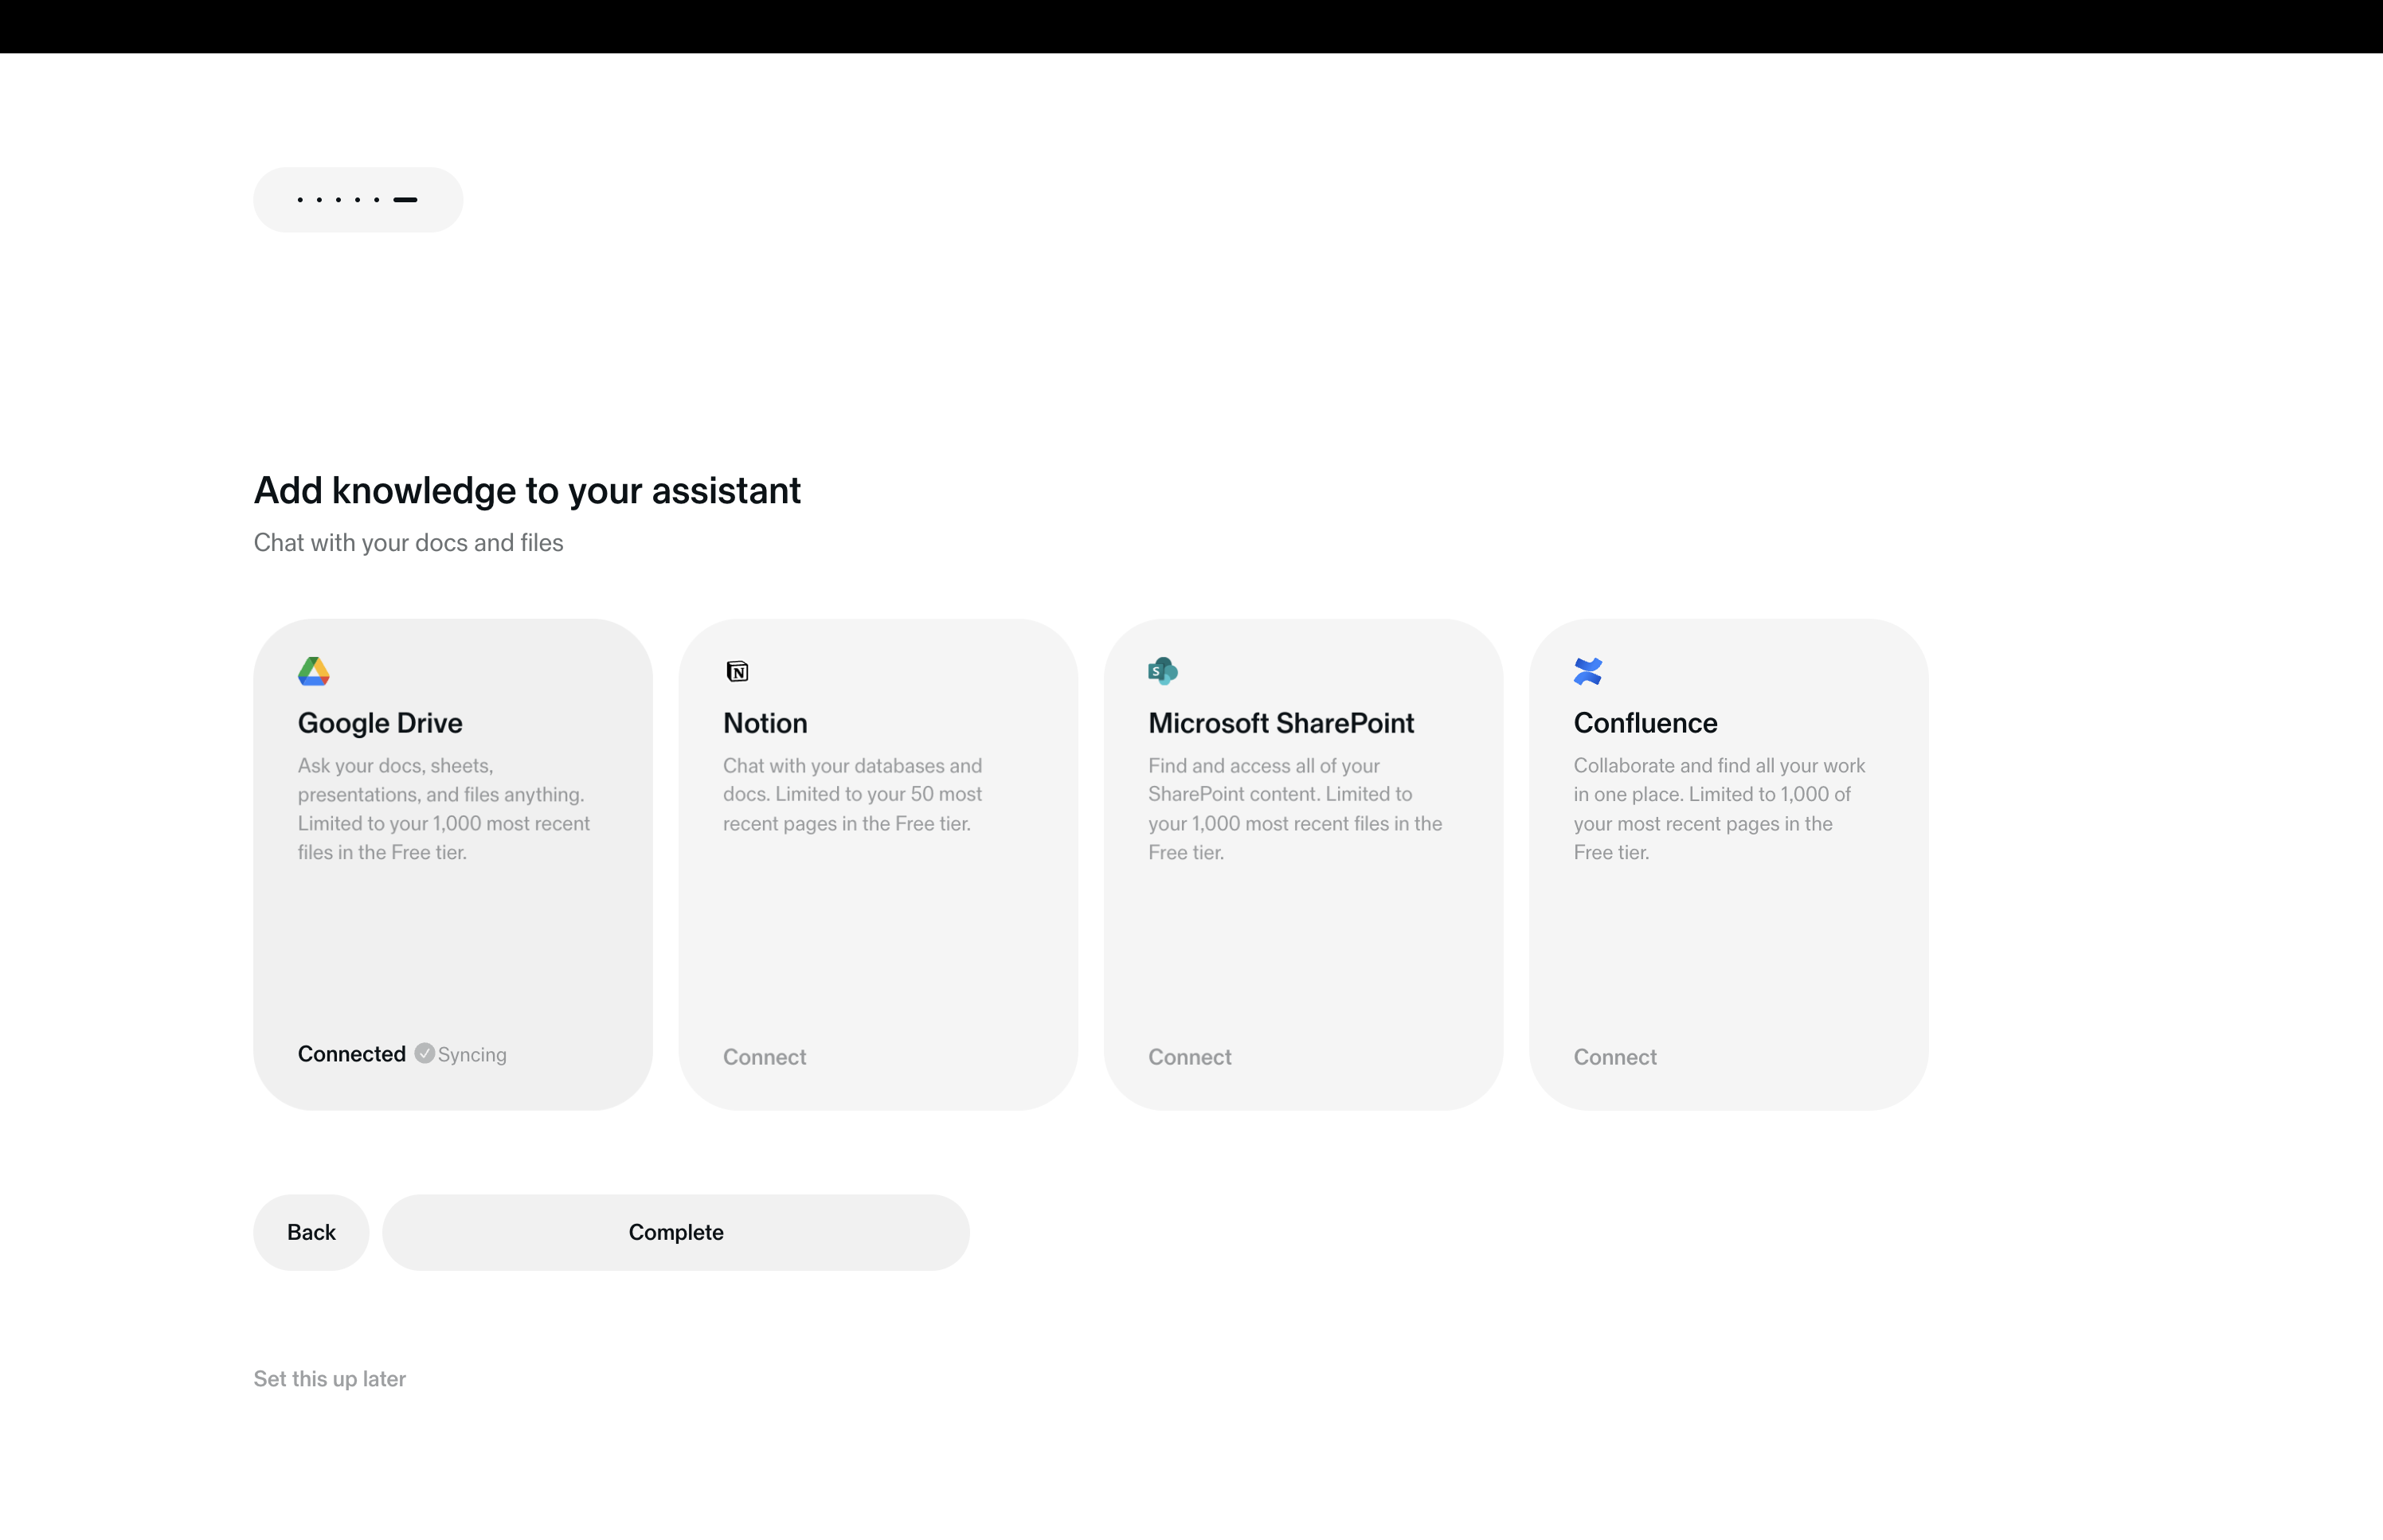Connect Microsoft SharePoint
The width and height of the screenshot is (2383, 1540).
(1189, 1057)
